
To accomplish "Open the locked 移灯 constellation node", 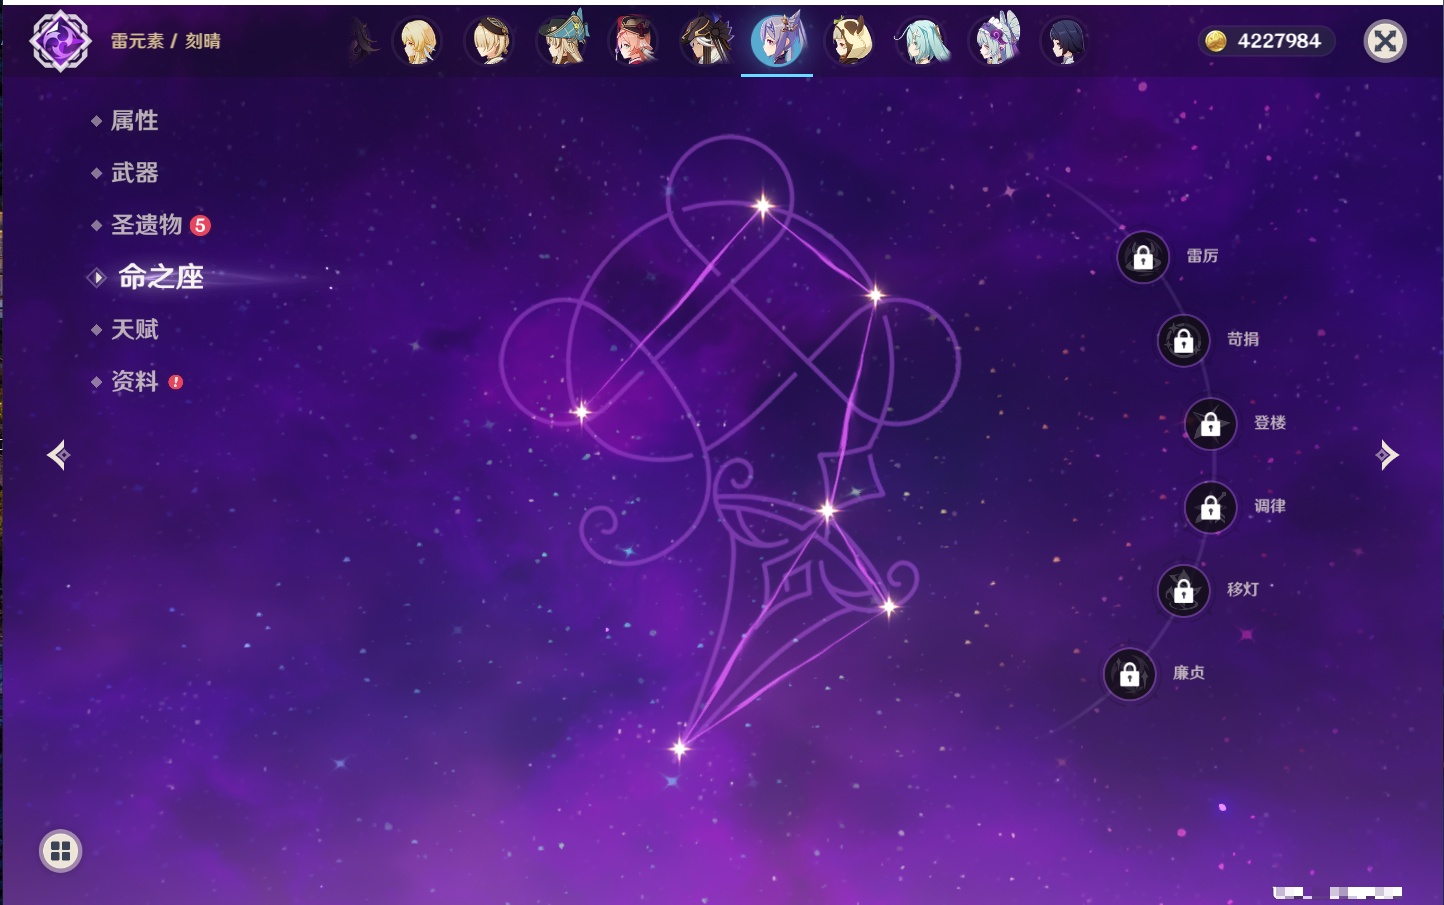I will pyautogui.click(x=1184, y=590).
